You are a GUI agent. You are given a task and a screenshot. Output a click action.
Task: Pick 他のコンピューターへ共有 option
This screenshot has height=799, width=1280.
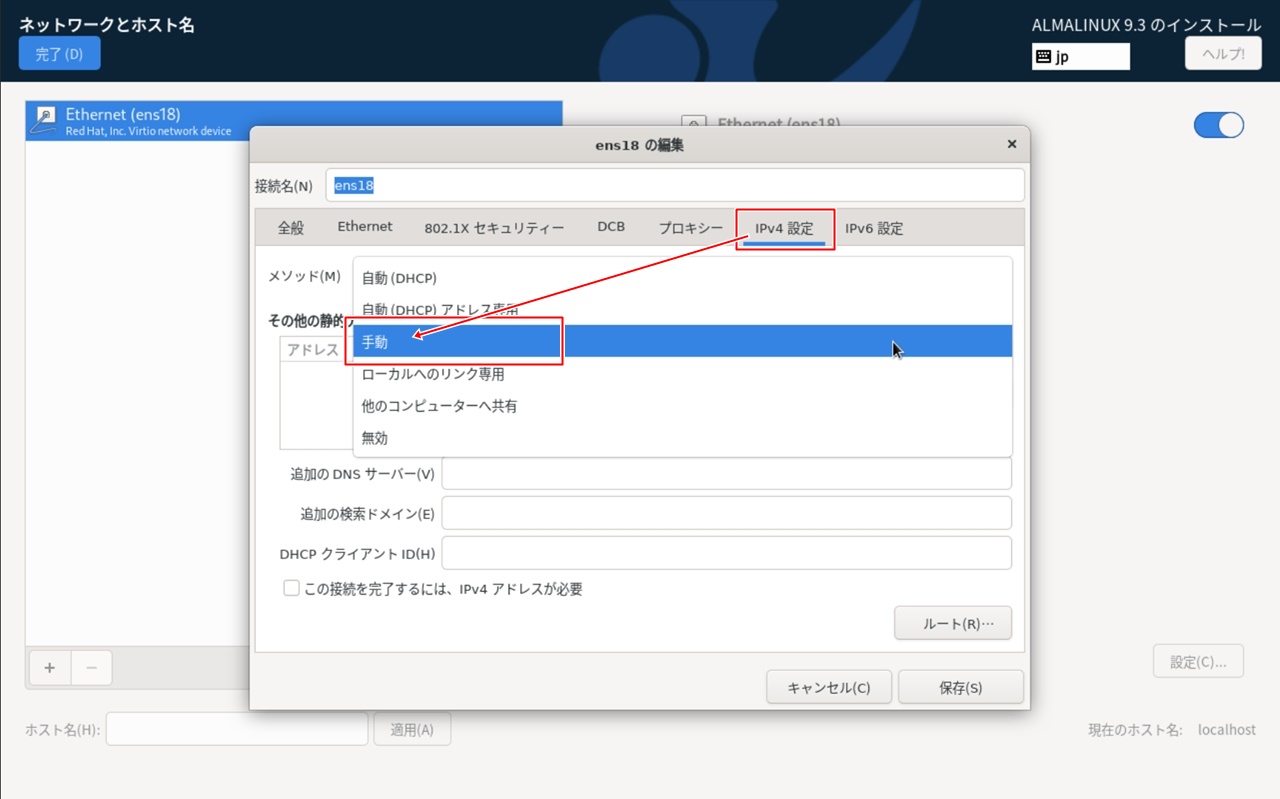[439, 406]
